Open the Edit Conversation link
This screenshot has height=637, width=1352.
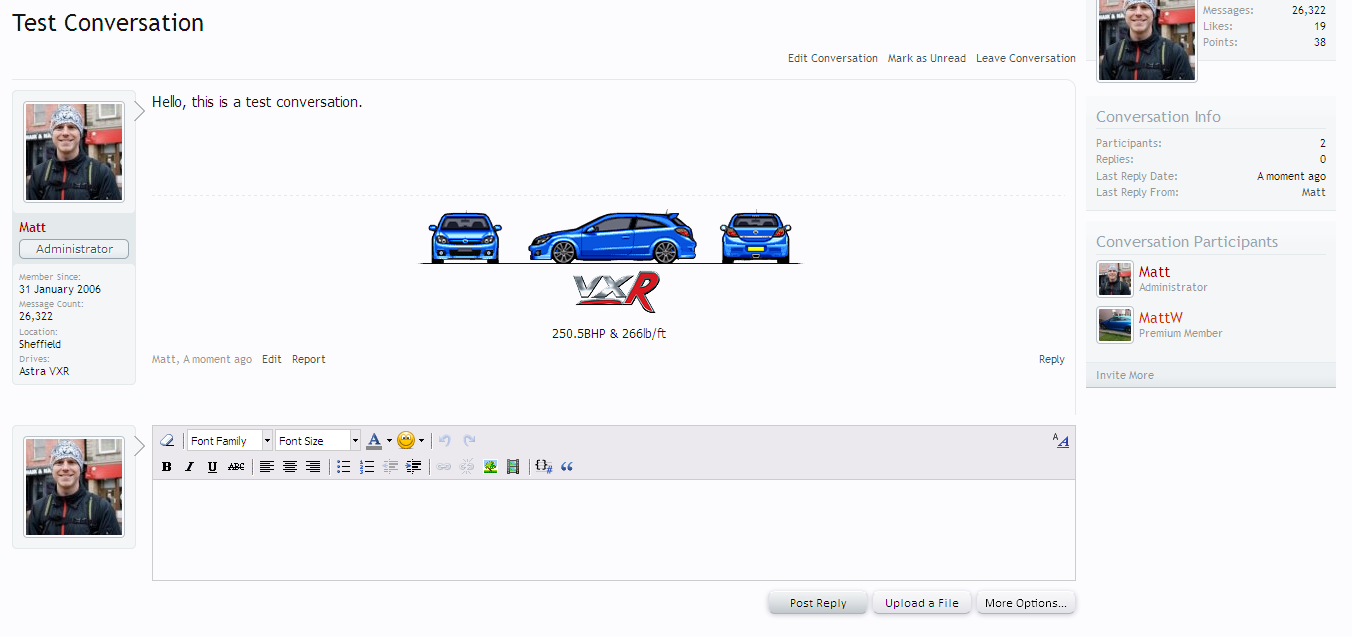833,58
